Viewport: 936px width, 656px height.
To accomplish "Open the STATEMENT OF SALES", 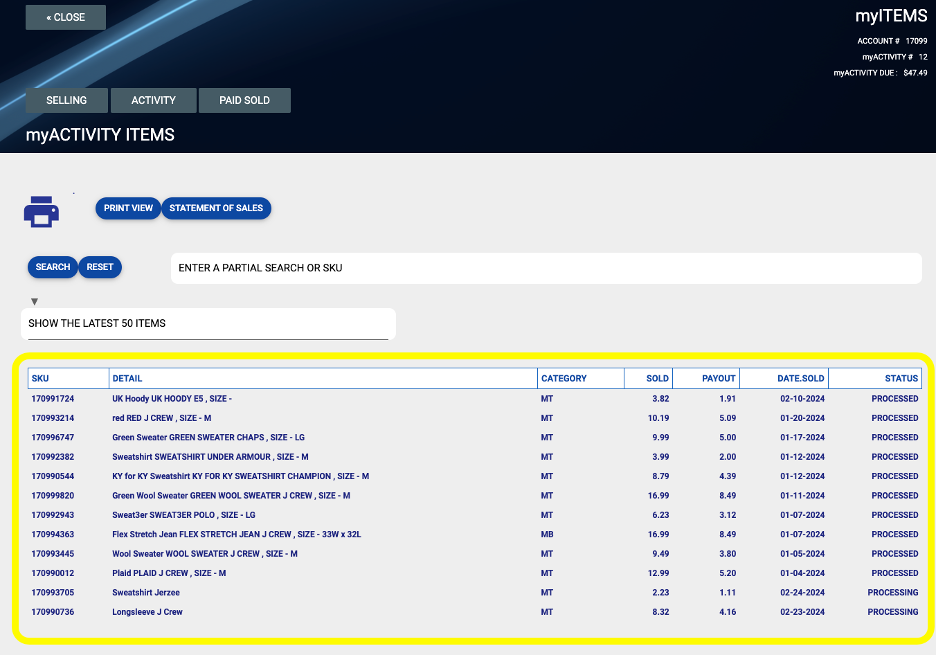I will (216, 208).
